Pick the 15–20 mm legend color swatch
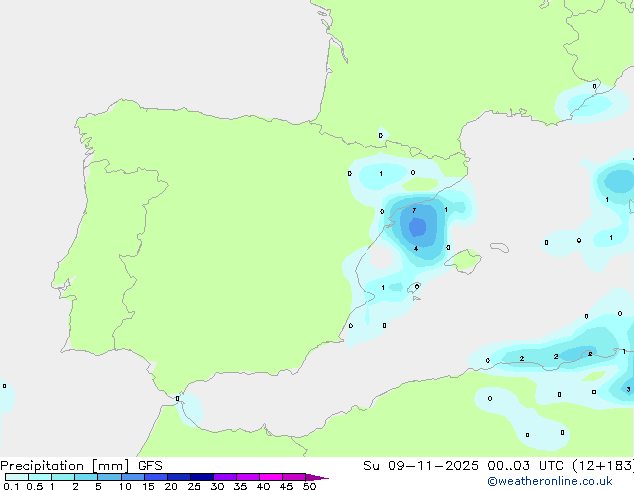The width and height of the screenshot is (634, 490). pos(156,477)
